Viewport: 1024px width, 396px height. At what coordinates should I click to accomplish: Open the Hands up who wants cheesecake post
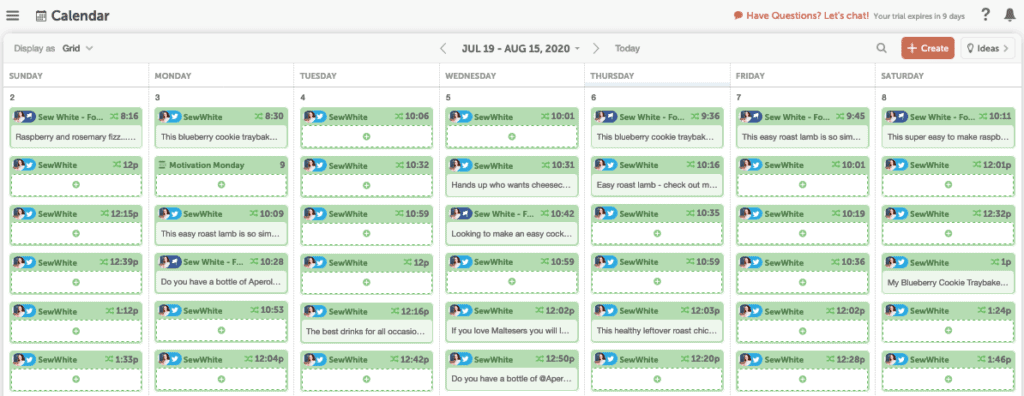tap(511, 185)
